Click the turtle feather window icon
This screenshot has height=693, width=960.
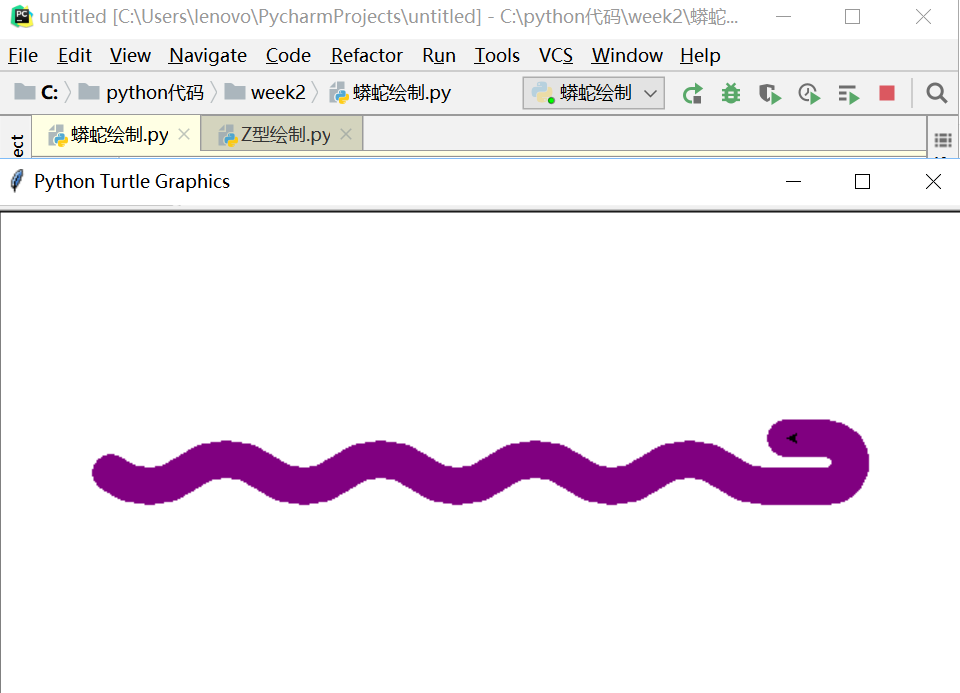(17, 181)
